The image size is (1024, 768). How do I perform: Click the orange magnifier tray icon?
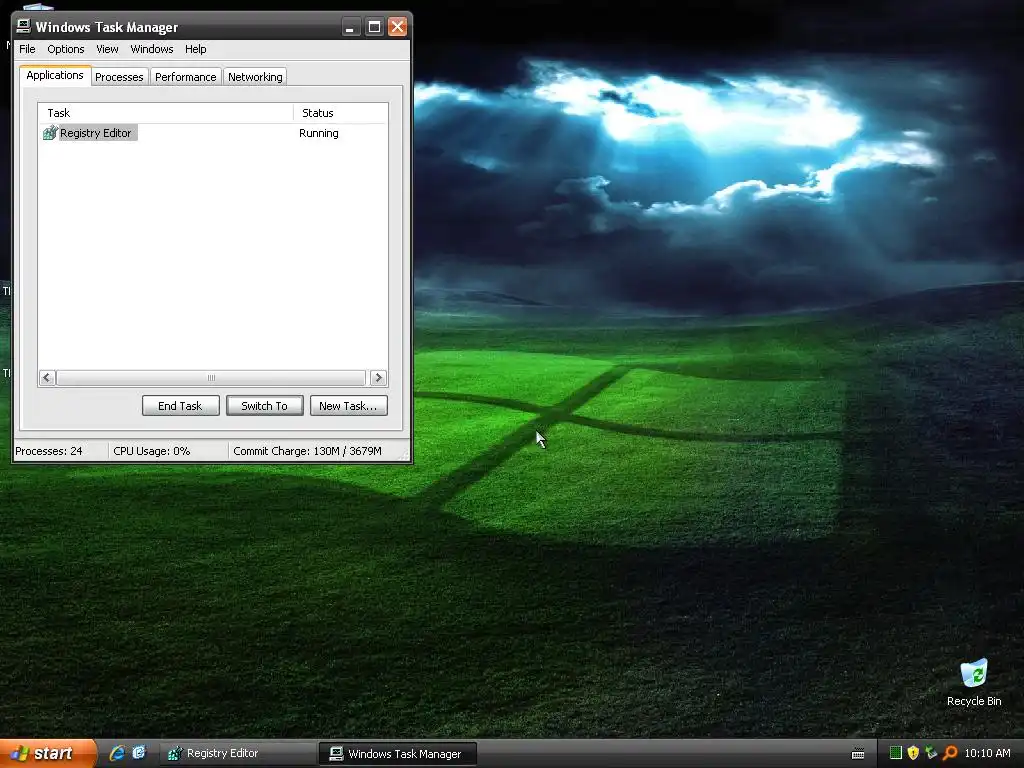pyautogui.click(x=950, y=753)
